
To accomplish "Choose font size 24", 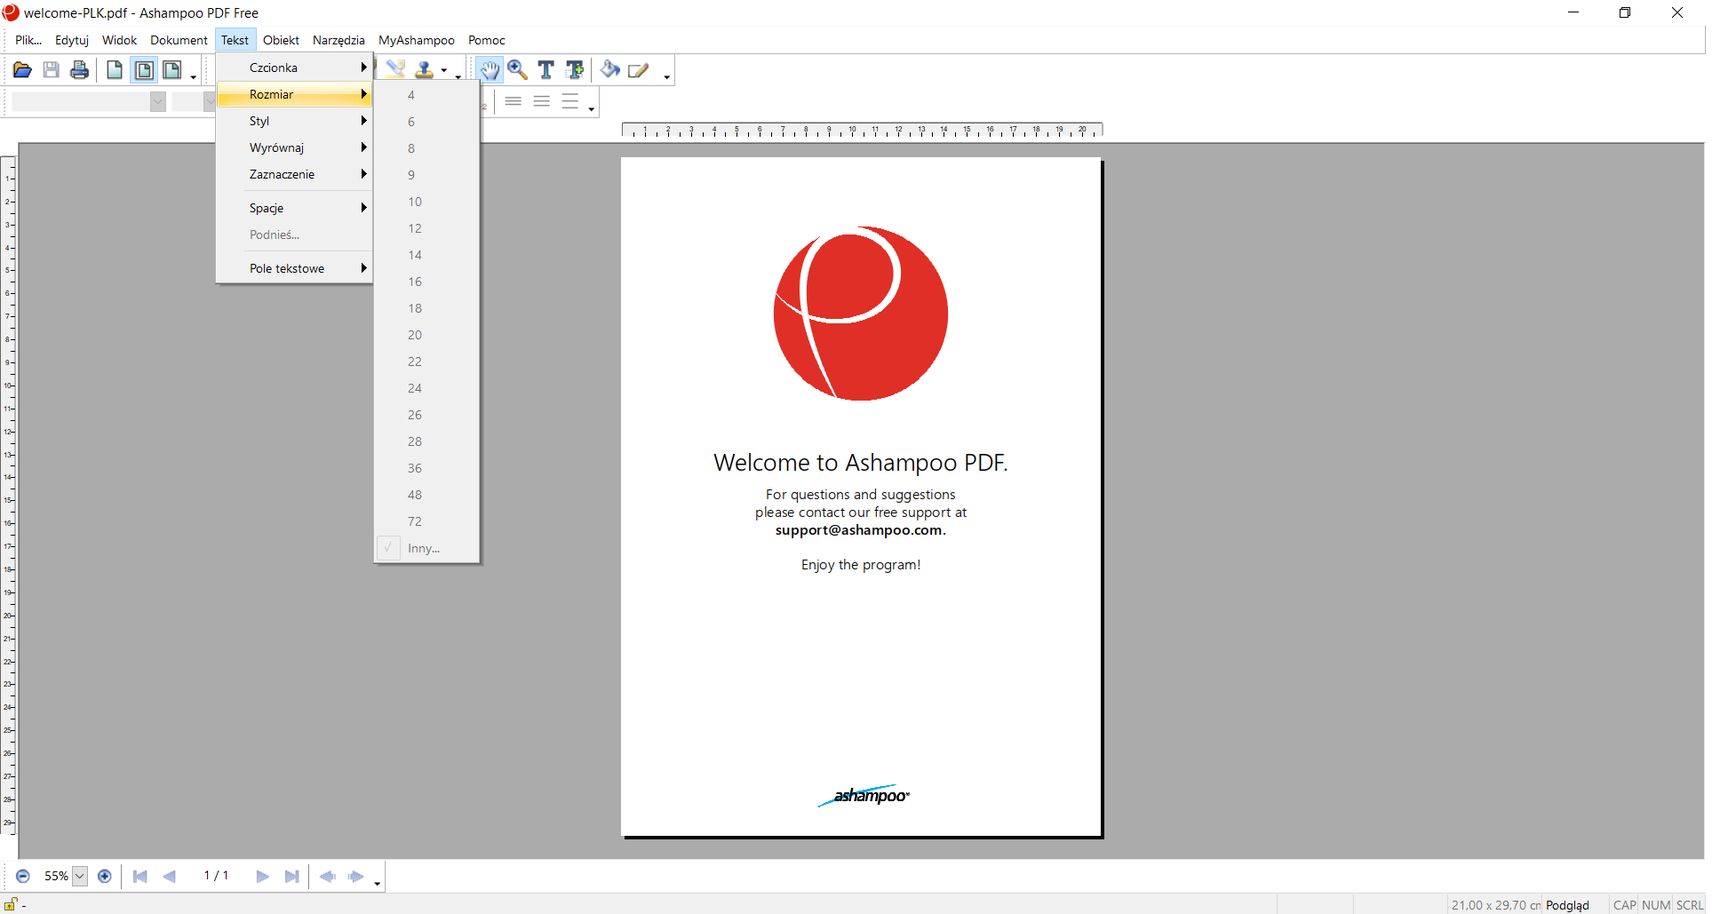I will tap(427, 388).
